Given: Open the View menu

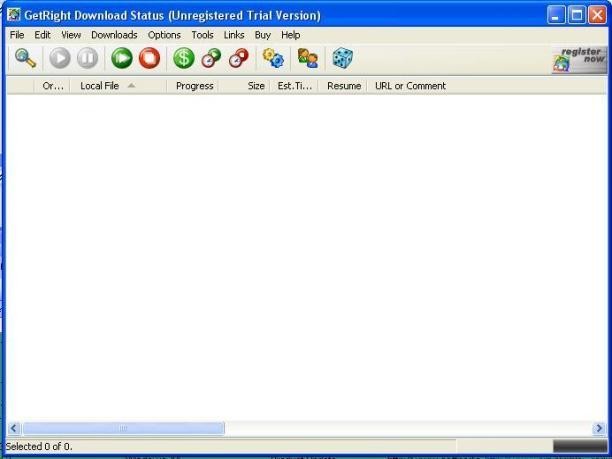Looking at the screenshot, I should 71,35.
